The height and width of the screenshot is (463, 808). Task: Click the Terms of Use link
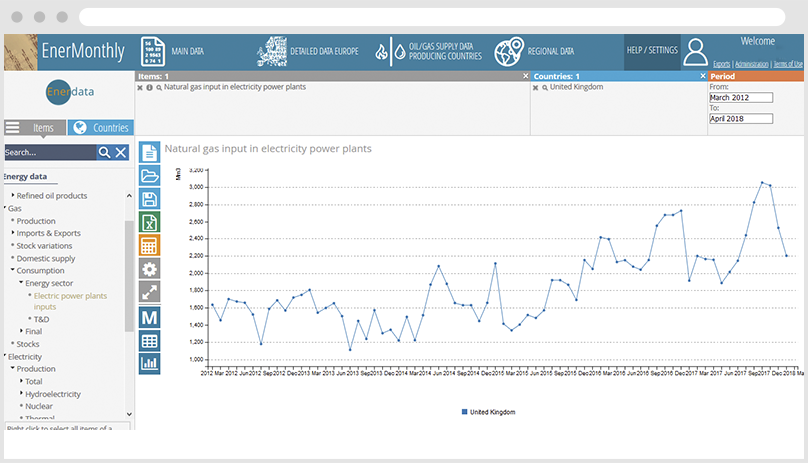(x=788, y=64)
